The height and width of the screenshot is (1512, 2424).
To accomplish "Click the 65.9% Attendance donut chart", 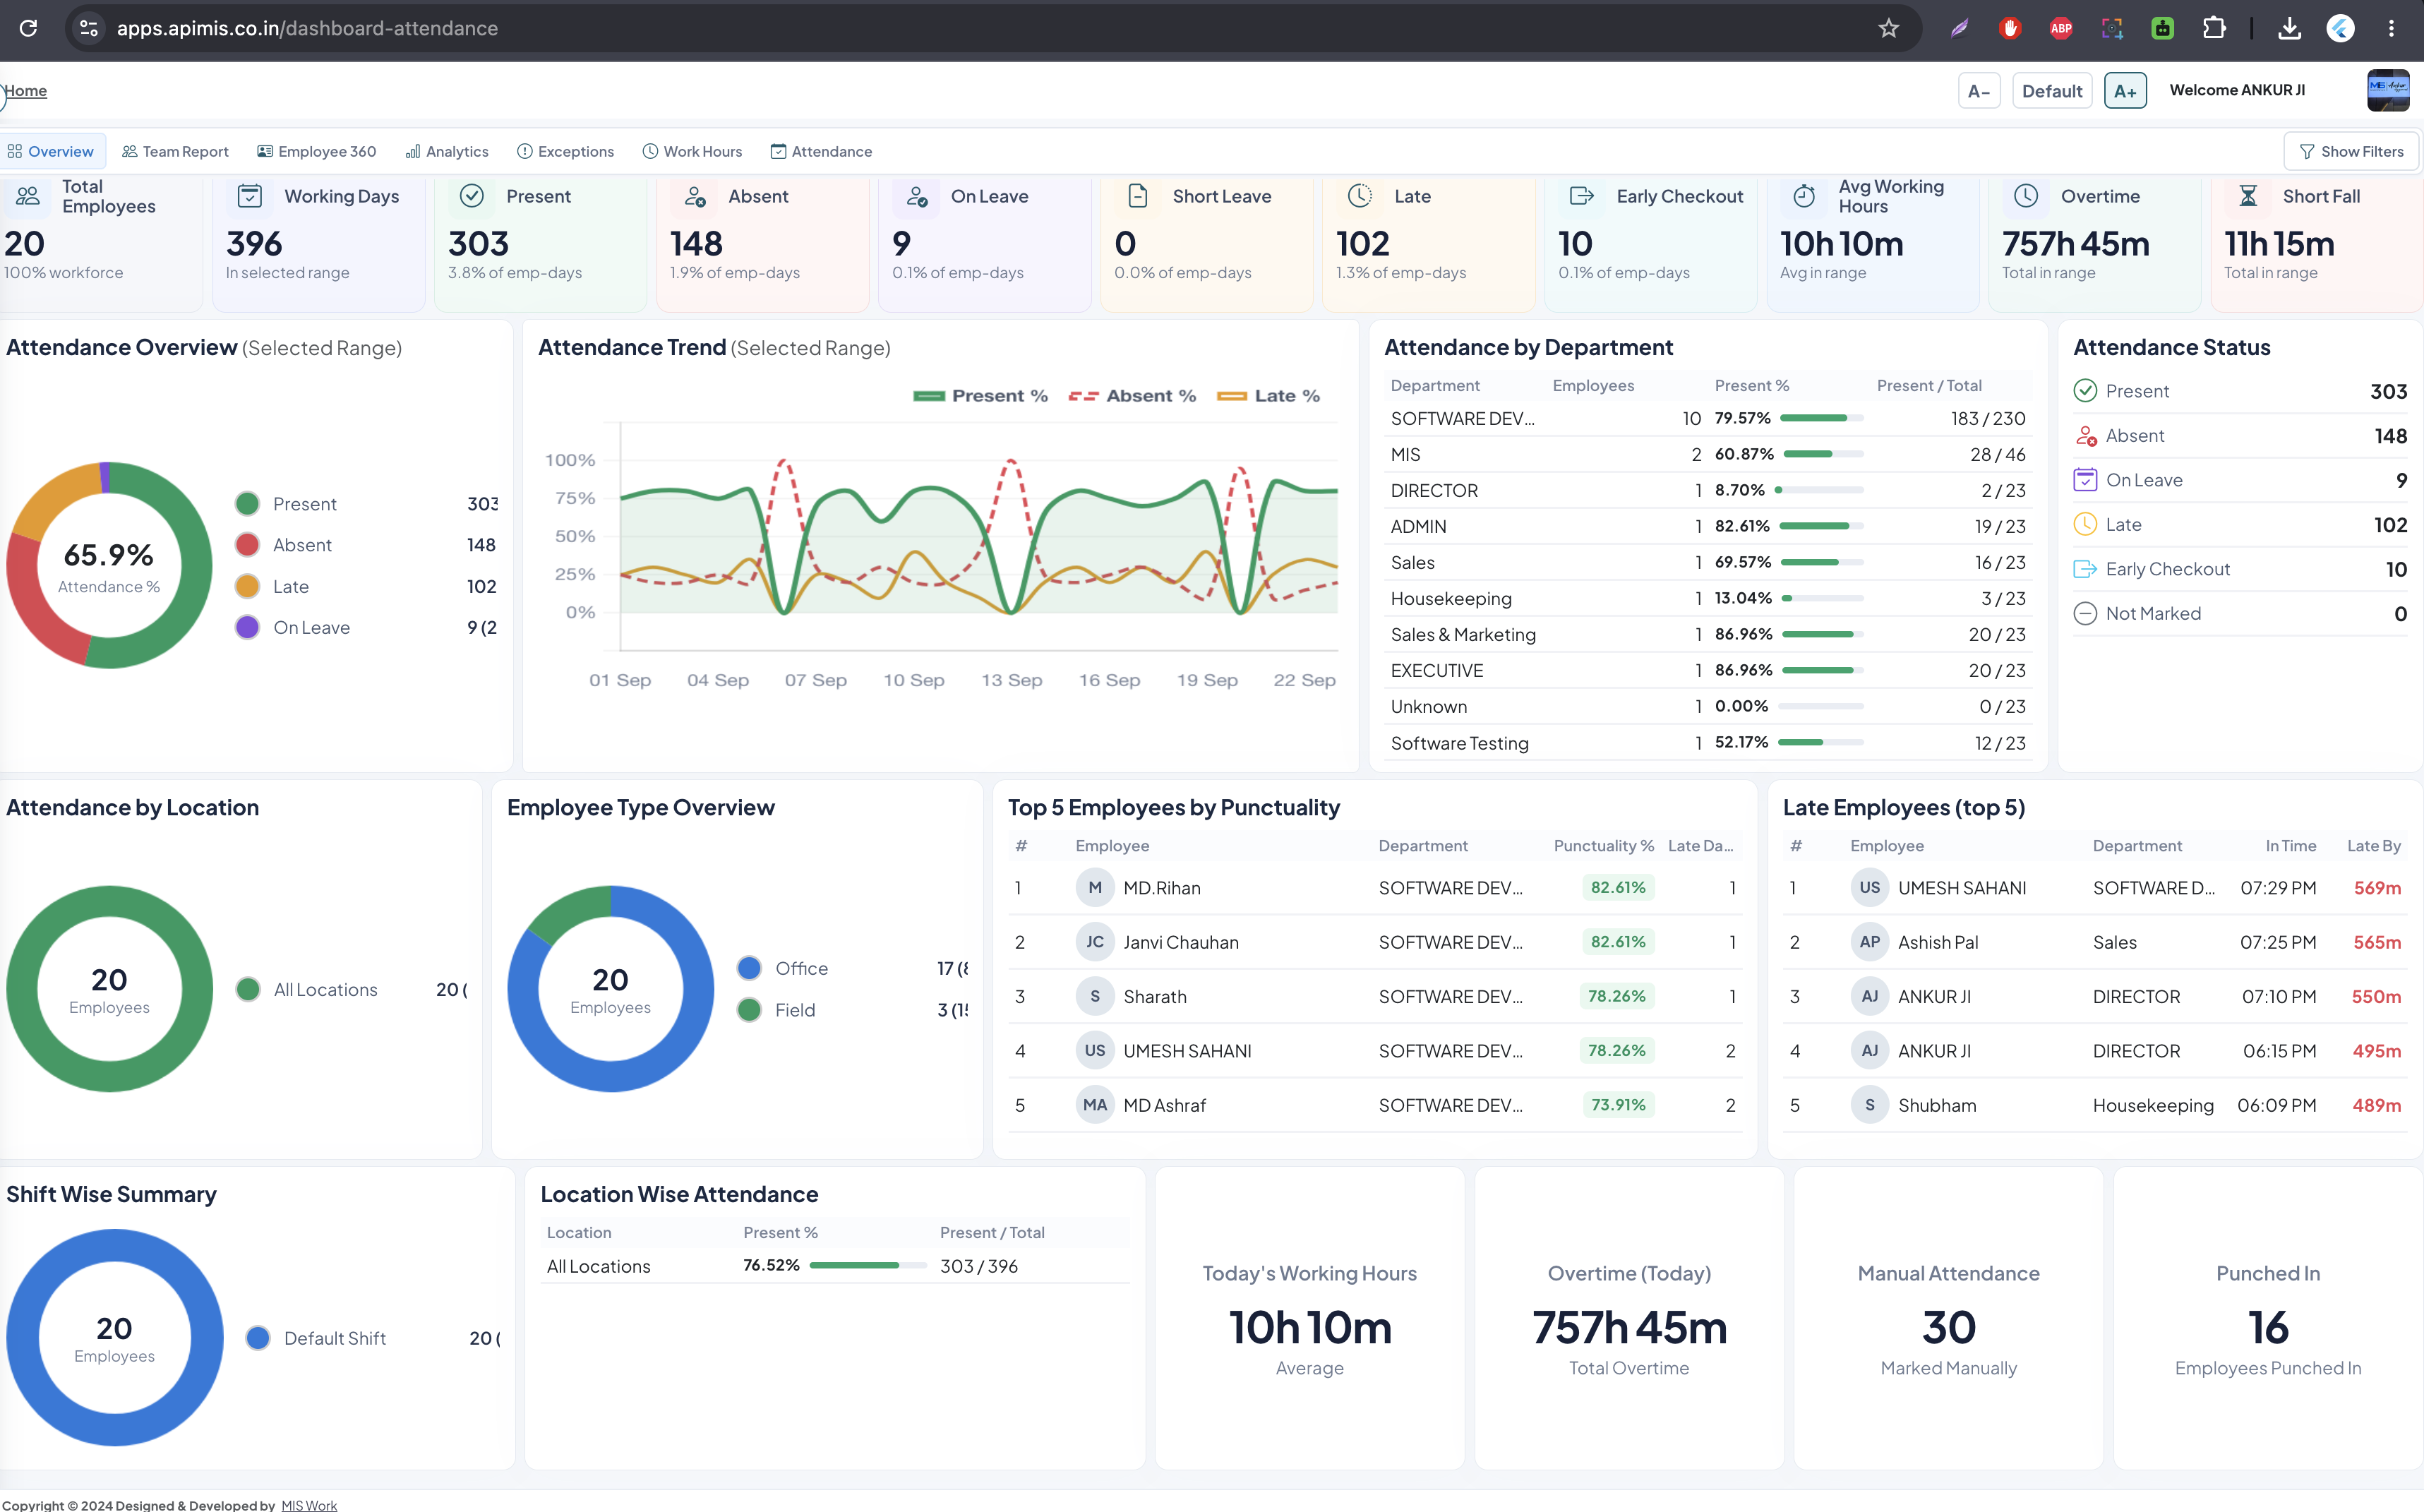I will point(109,565).
